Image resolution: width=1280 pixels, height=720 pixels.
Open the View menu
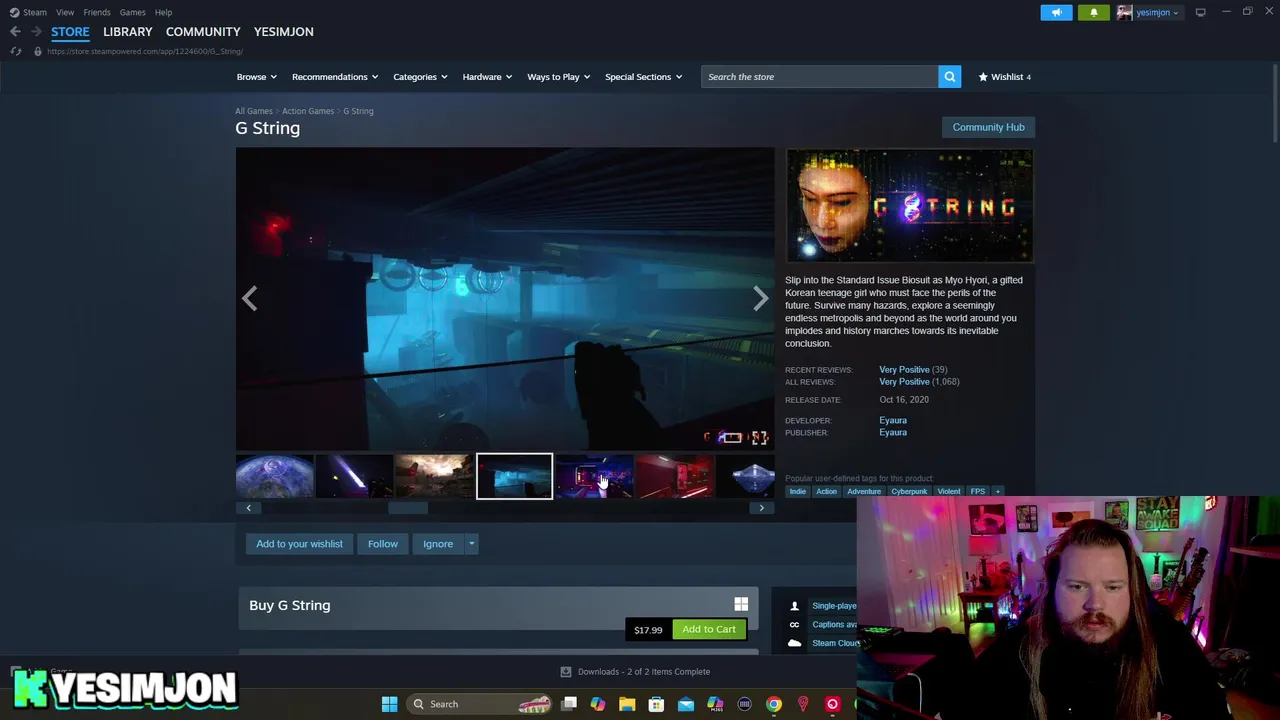coord(65,12)
